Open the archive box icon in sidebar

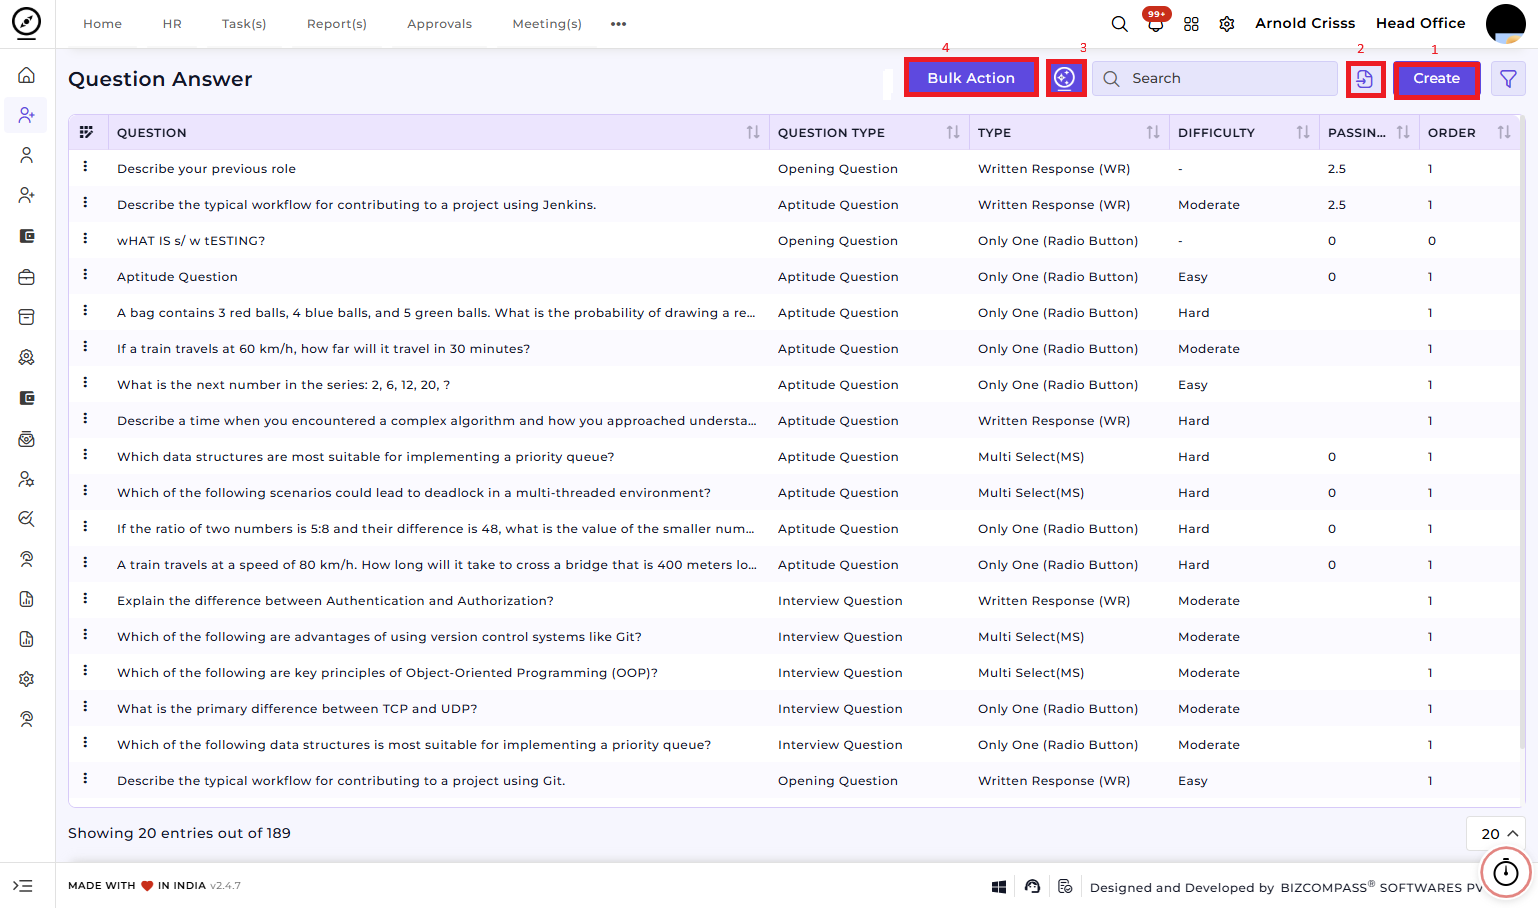click(x=27, y=317)
